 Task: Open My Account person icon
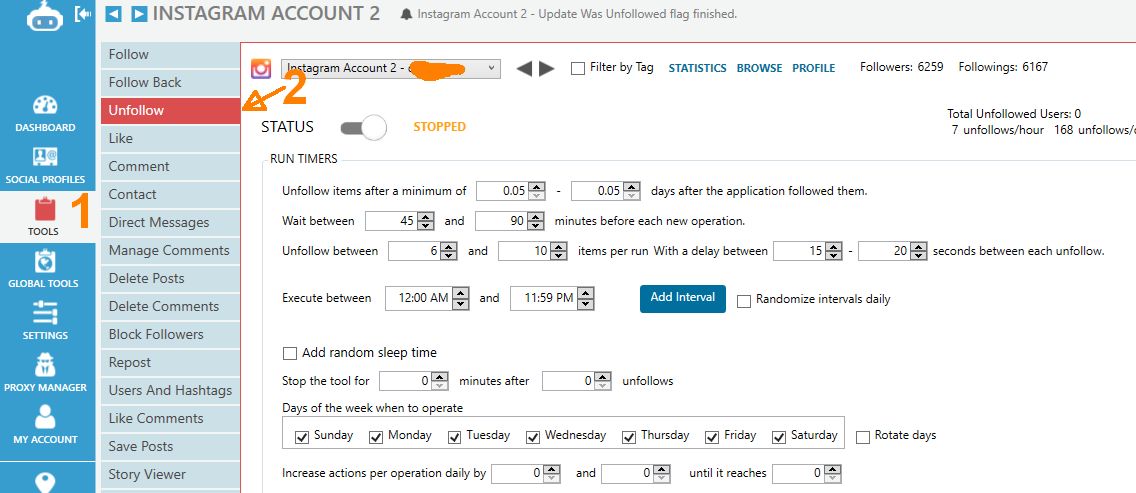pos(45,417)
